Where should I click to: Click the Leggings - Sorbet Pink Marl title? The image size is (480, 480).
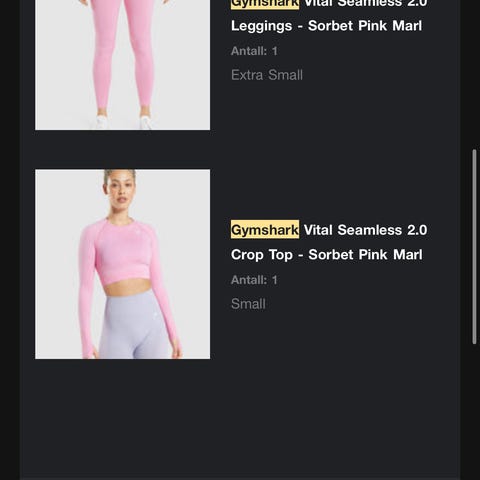coord(326,26)
